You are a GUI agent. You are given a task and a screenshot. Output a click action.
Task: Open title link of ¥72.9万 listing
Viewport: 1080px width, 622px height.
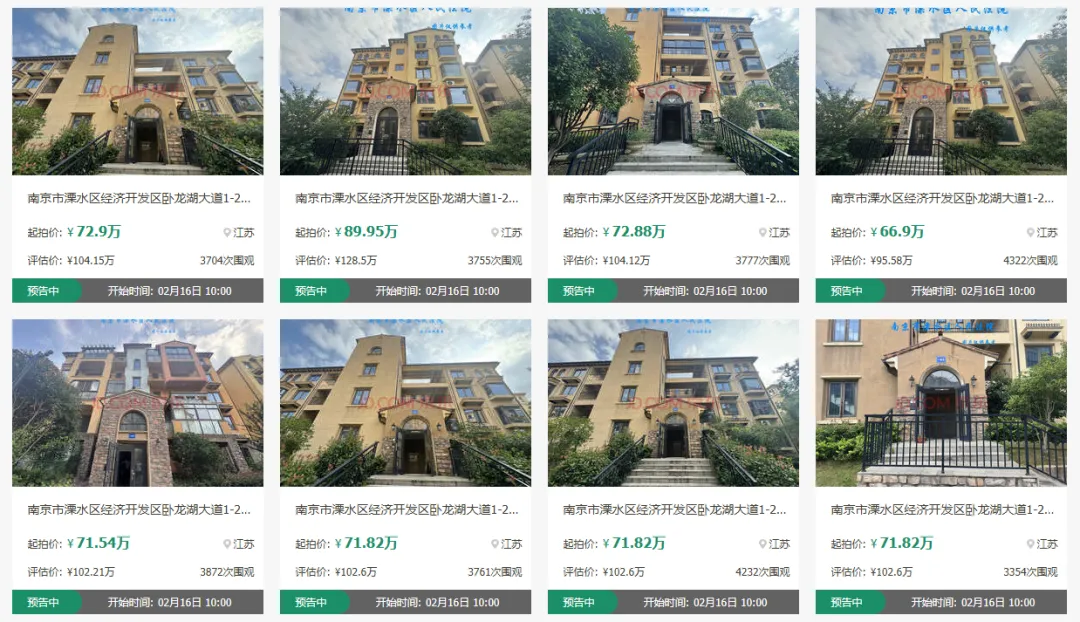coord(139,198)
